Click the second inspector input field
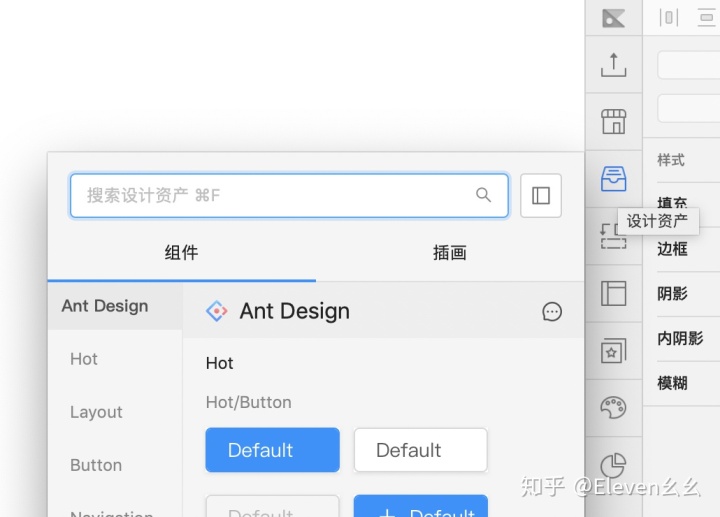 tap(689, 108)
